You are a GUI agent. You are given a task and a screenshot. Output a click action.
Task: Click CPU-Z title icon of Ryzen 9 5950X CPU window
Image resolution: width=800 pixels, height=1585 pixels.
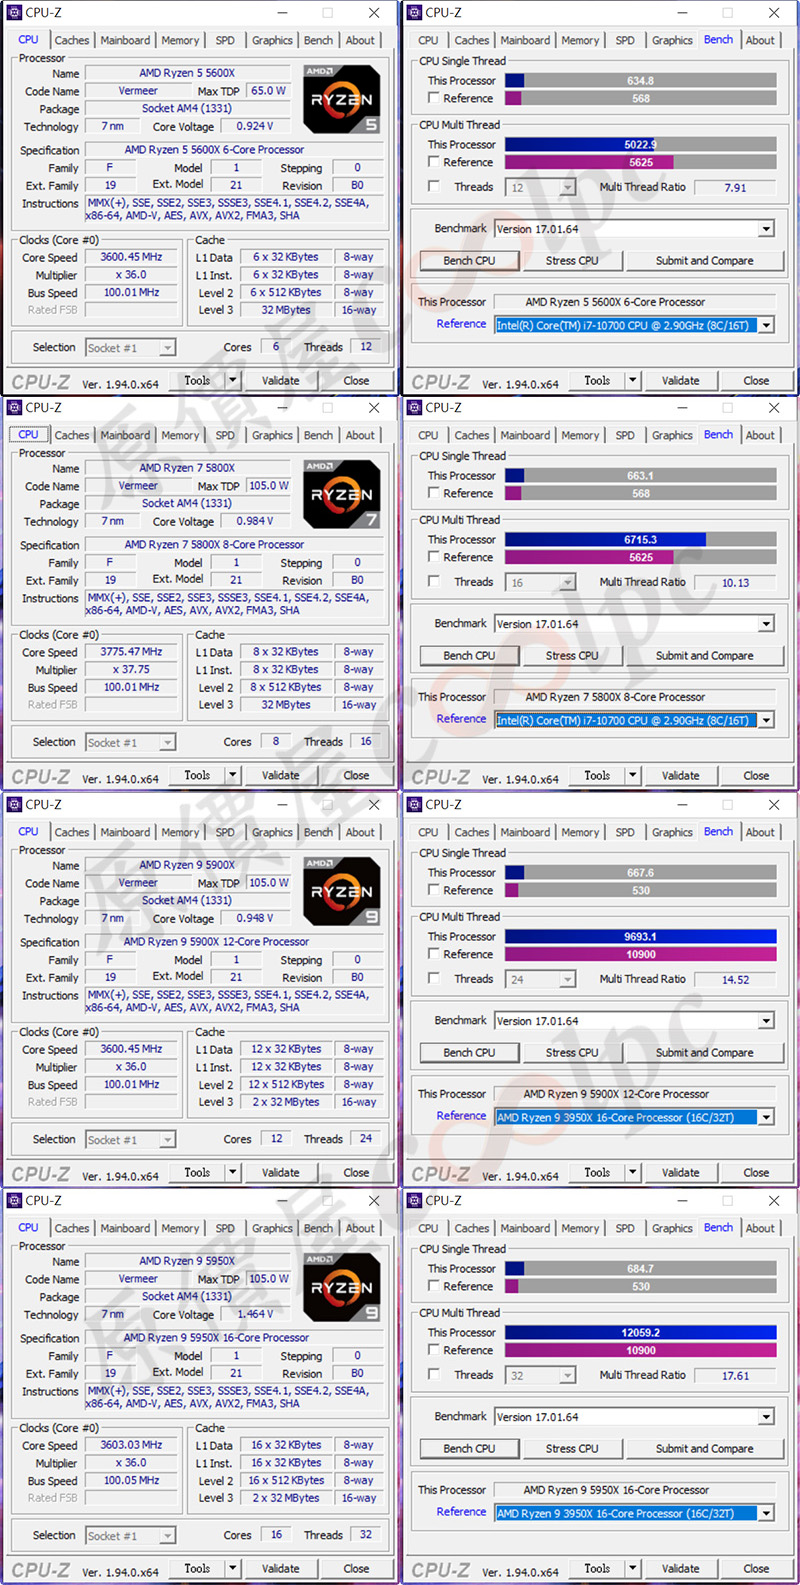coord(14,1201)
